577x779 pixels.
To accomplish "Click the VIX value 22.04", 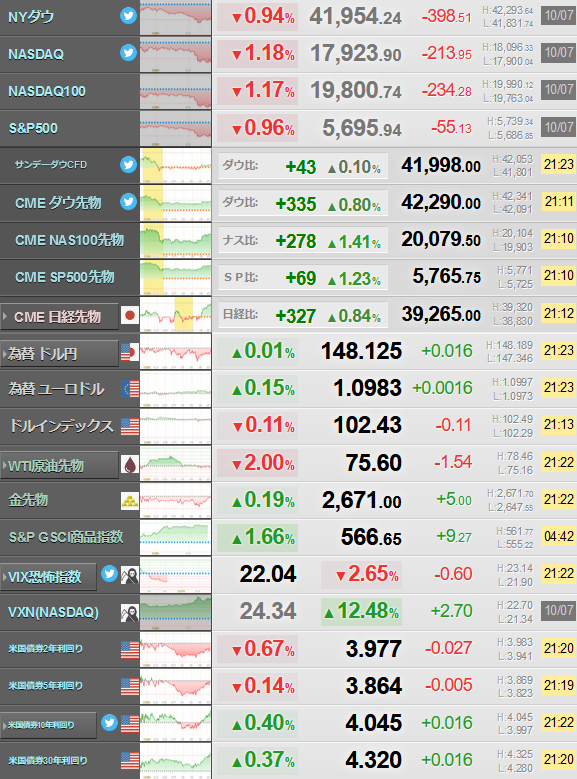I will (268, 574).
